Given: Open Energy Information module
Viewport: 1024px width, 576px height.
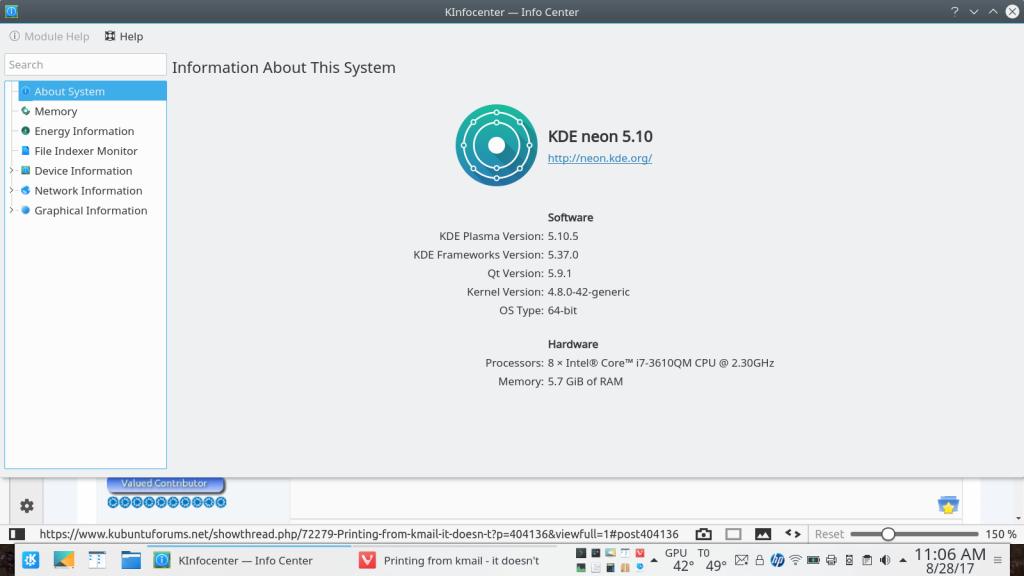Looking at the screenshot, I should 84,131.
